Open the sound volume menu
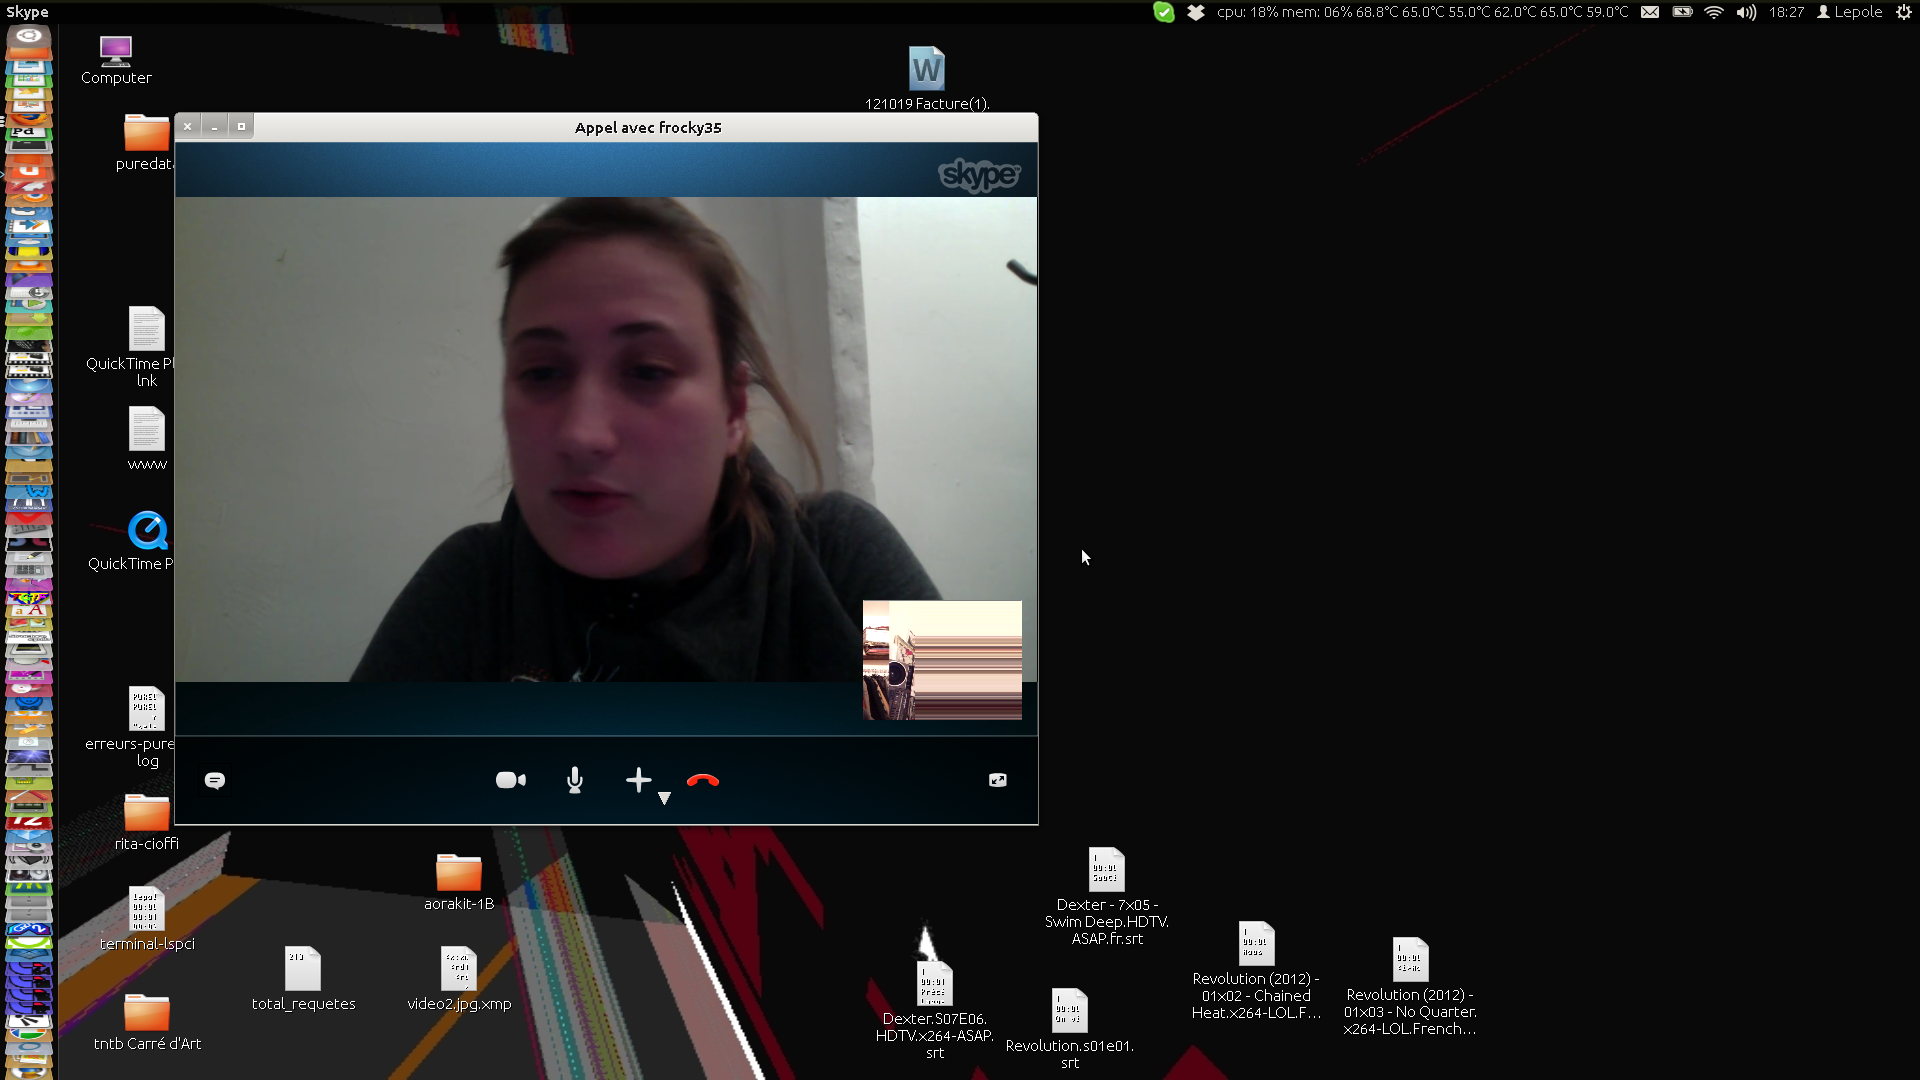The image size is (1920, 1080). pyautogui.click(x=1746, y=12)
